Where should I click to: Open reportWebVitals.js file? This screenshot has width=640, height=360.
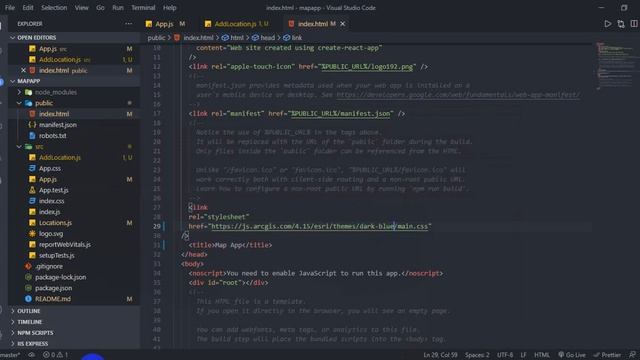(64, 244)
